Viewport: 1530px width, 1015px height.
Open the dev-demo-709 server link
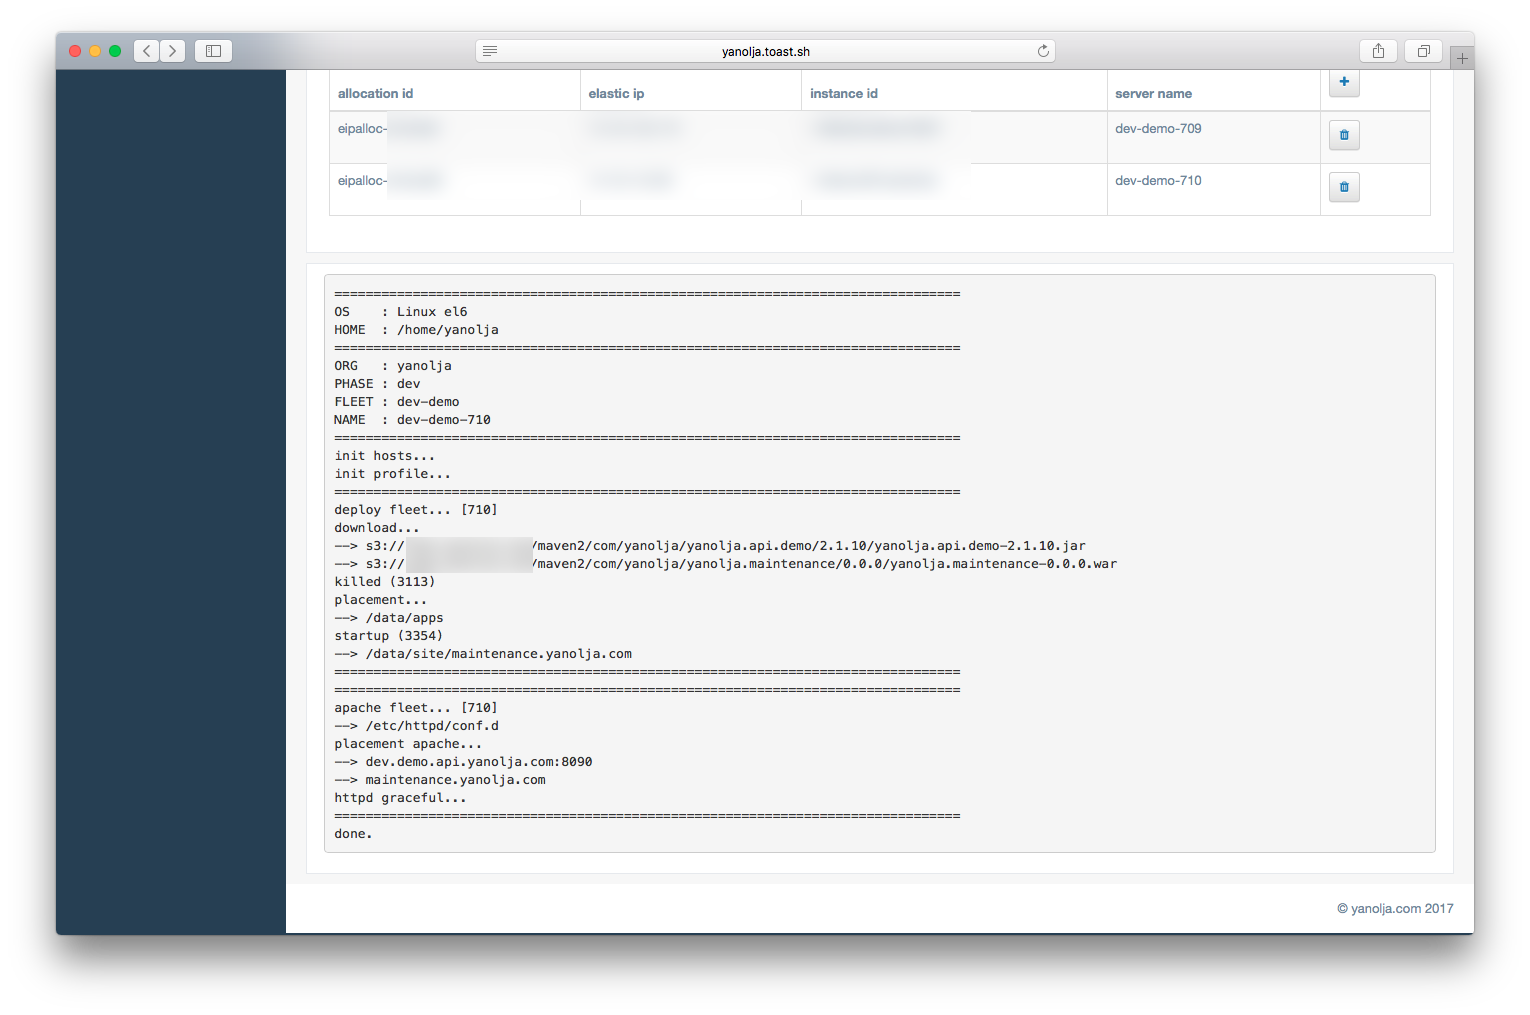1158,129
